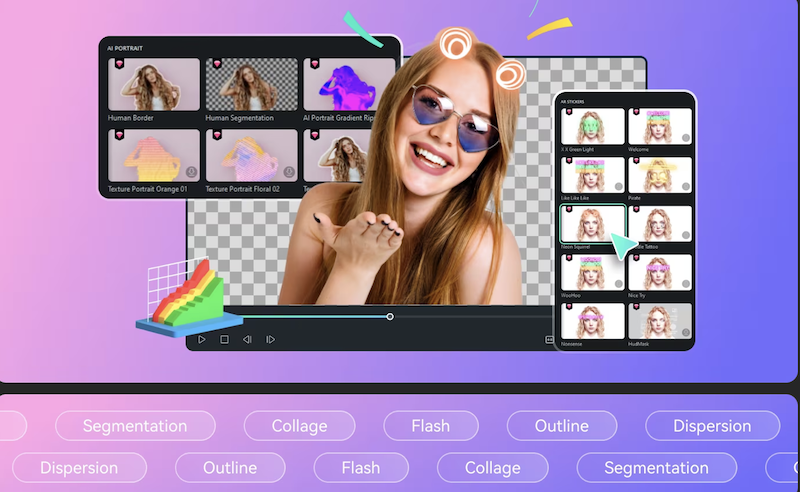Image resolution: width=800 pixels, height=492 pixels.
Task: Click the gem badge on the Nonsense sticker
Action: tap(569, 307)
